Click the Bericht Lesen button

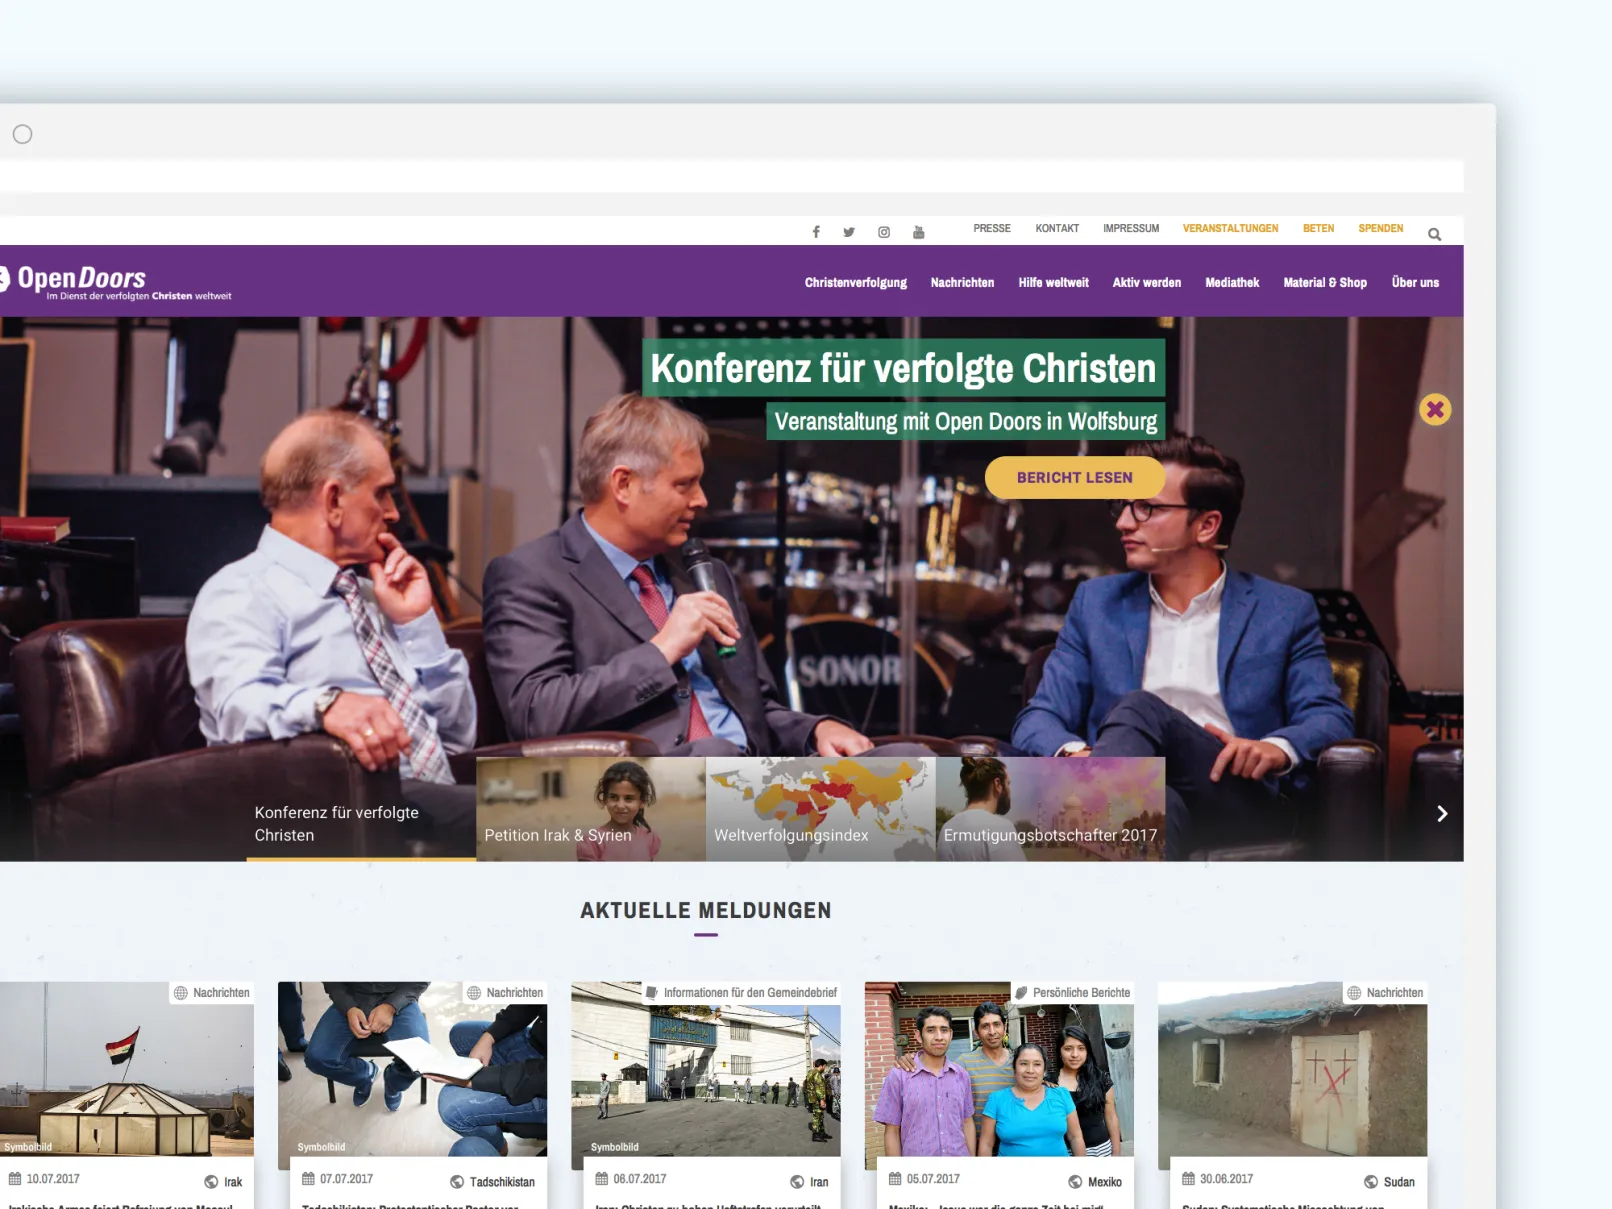[1074, 478]
